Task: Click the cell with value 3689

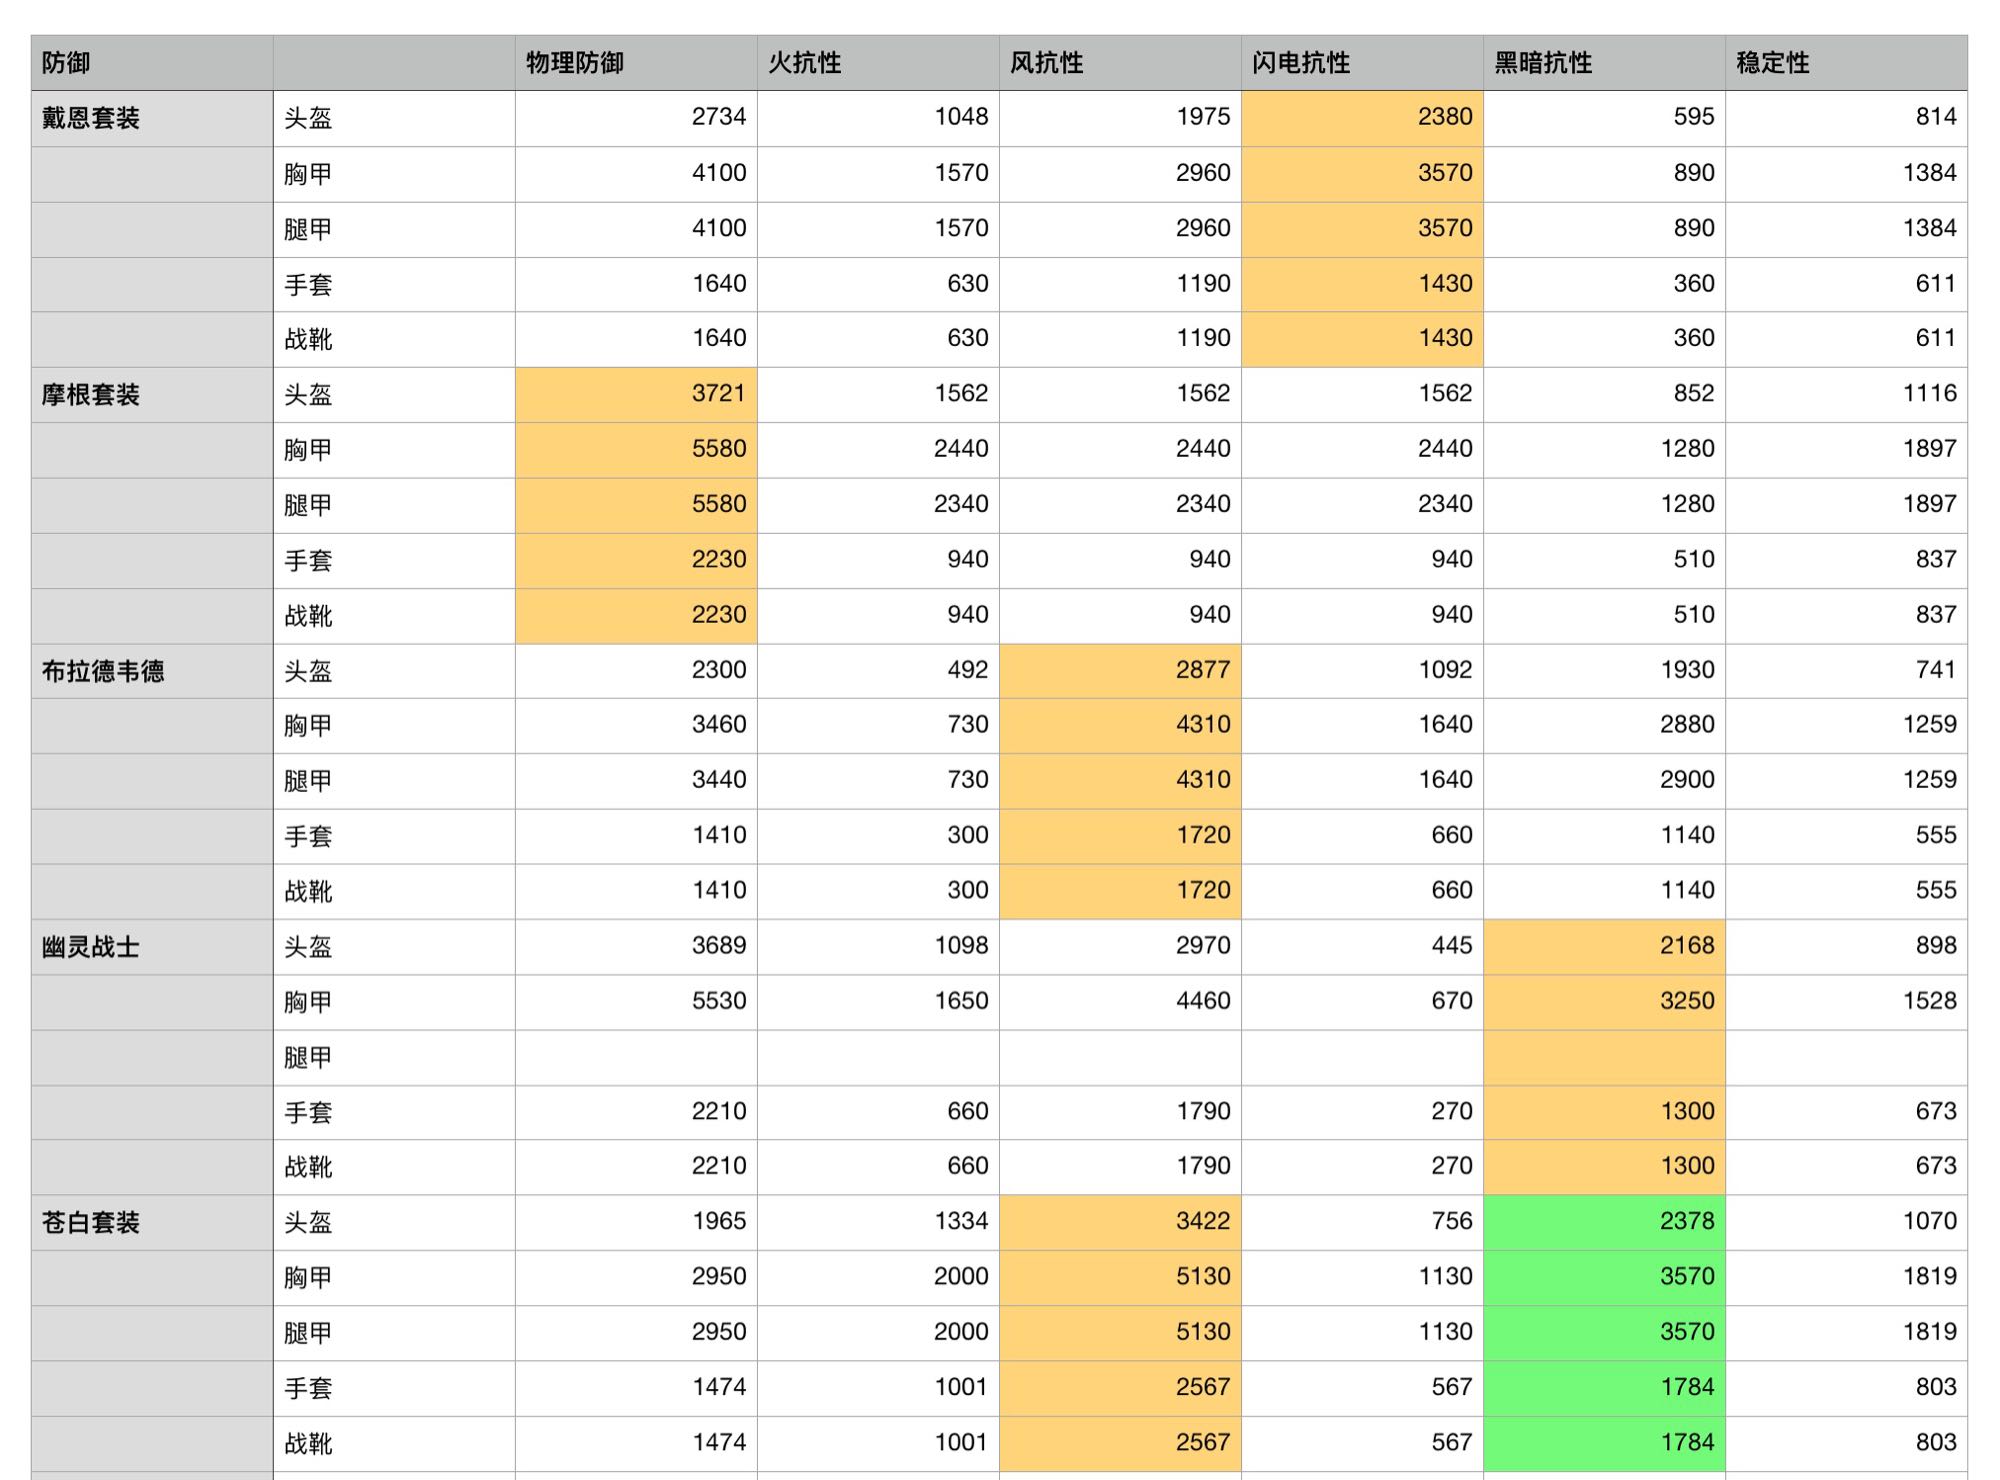Action: [x=636, y=946]
